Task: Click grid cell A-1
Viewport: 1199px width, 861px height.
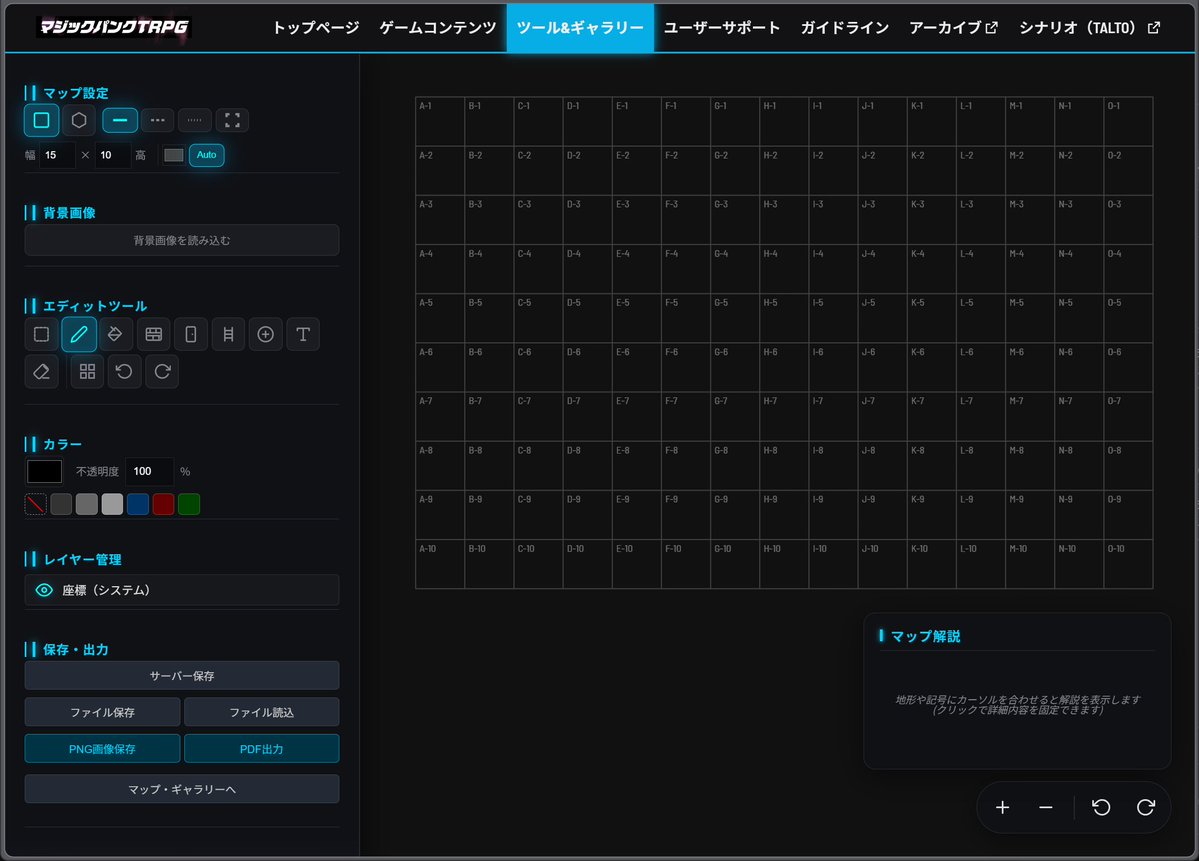Action: pyautogui.click(x=440, y=122)
